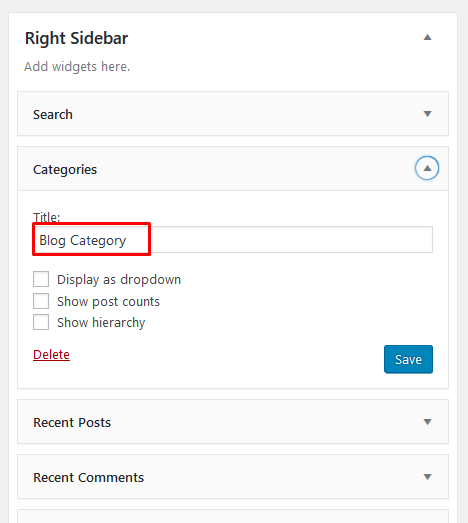The image size is (468, 523).
Task: Delete the Categories widget
Action: [51, 355]
